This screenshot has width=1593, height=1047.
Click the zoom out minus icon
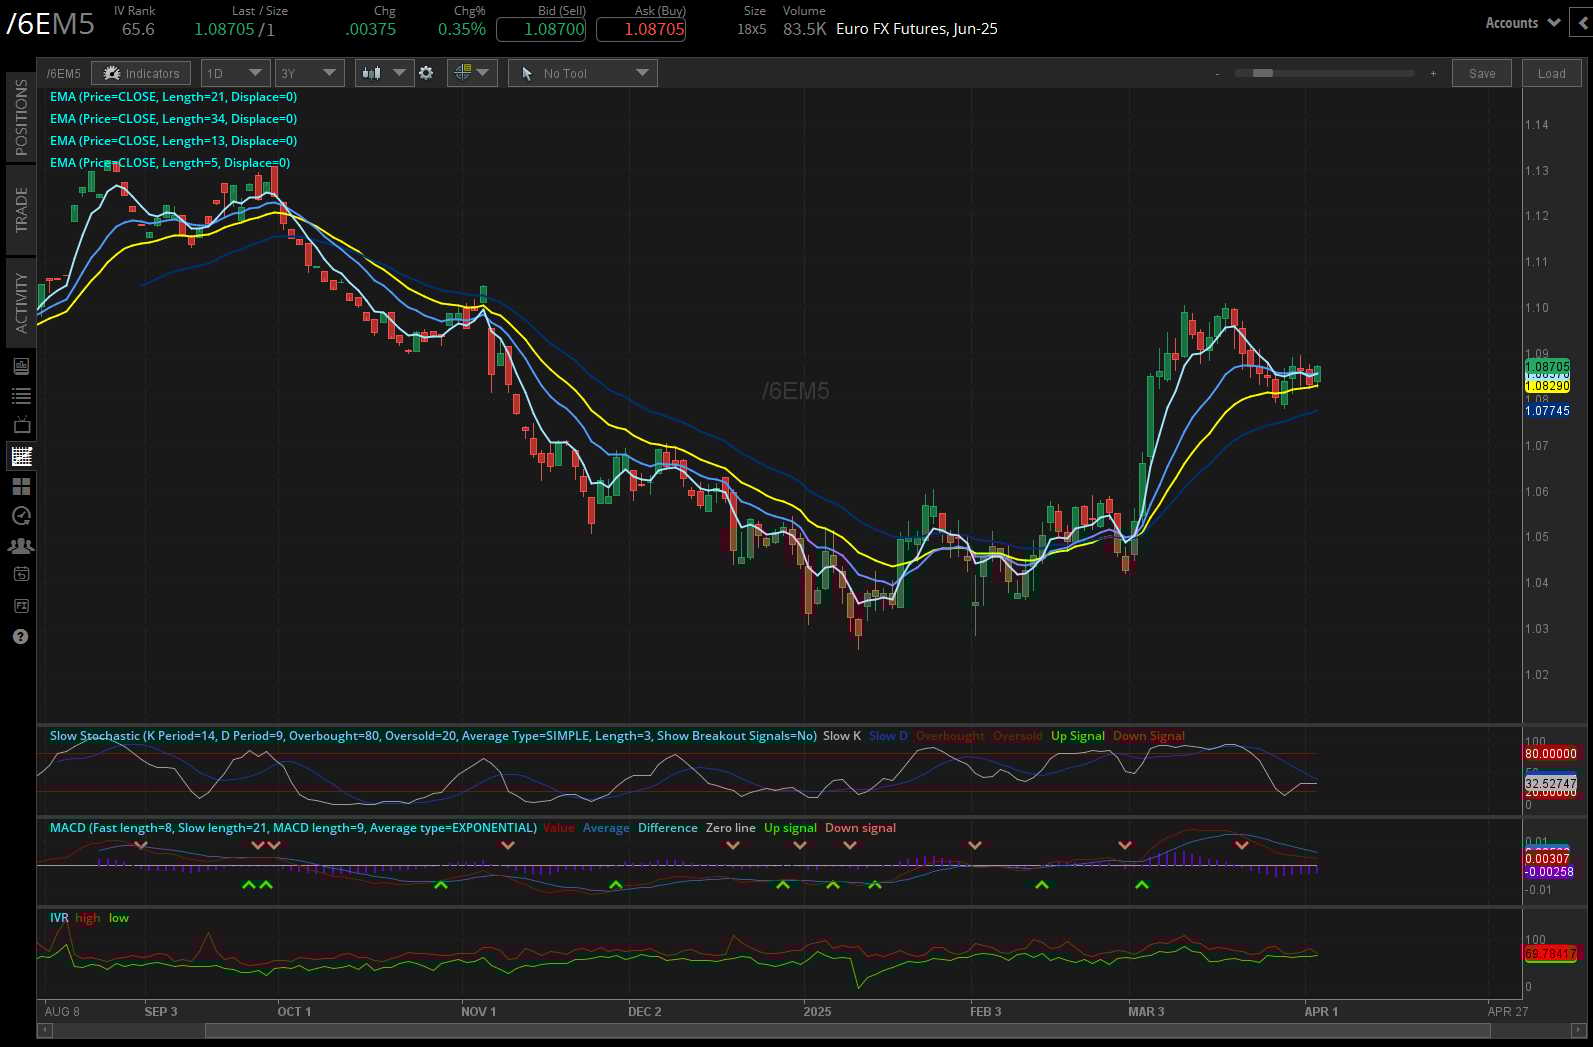click(1217, 74)
